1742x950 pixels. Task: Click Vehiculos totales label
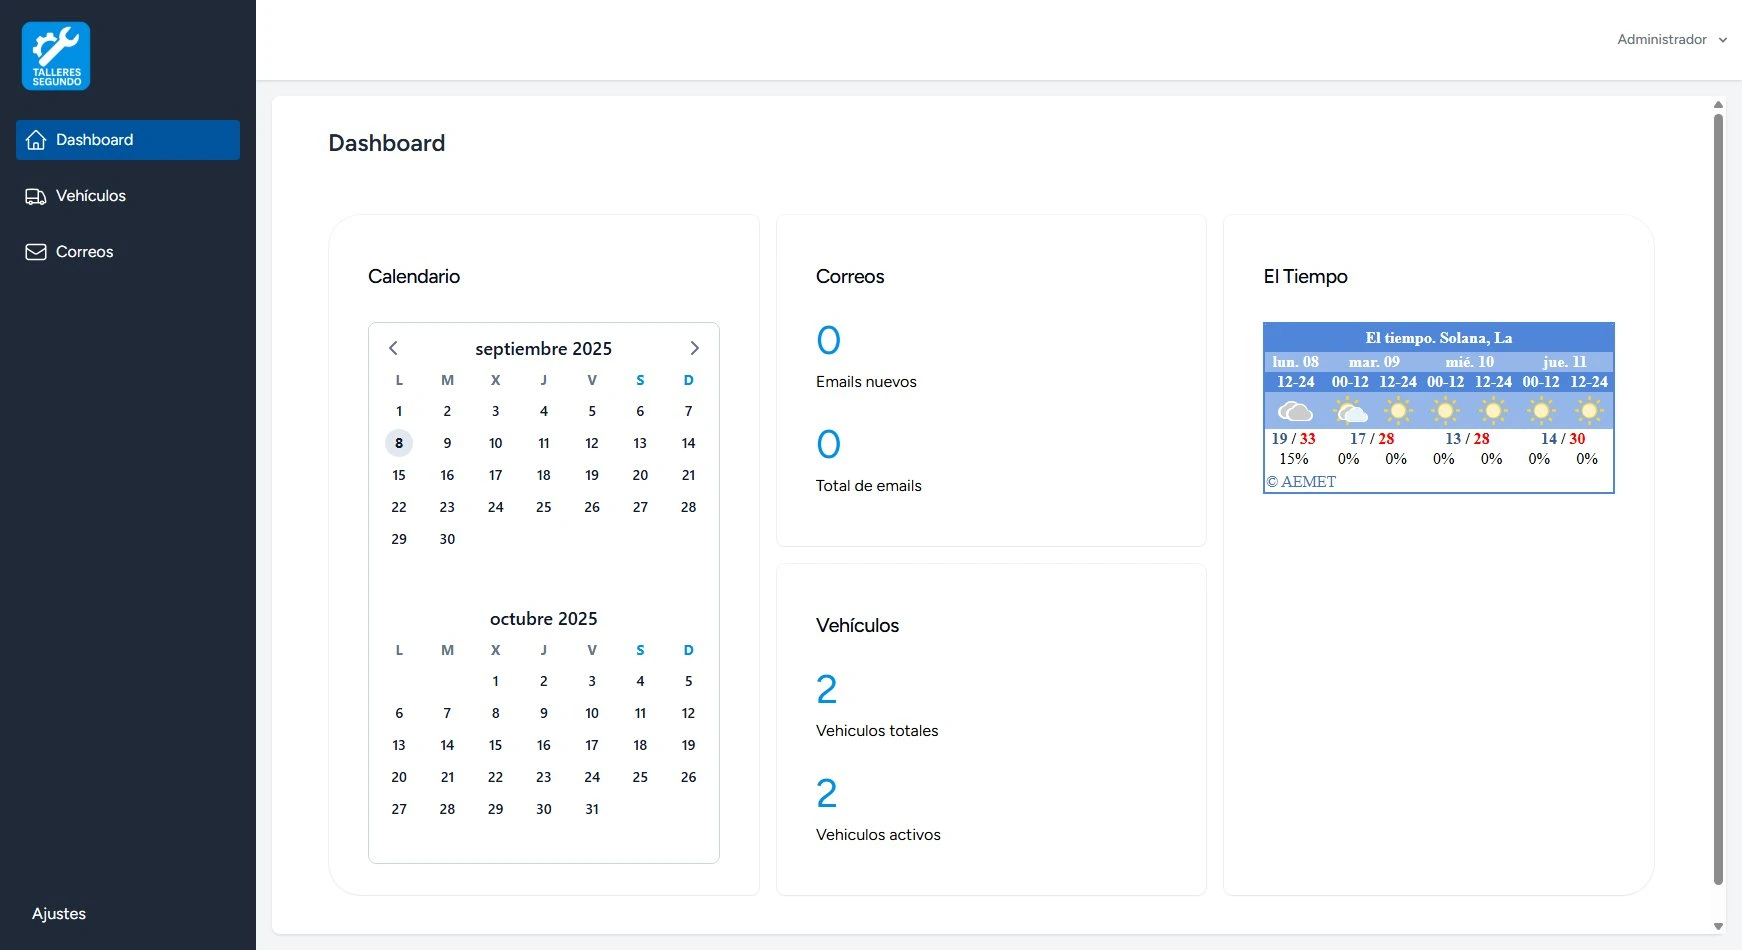(877, 731)
